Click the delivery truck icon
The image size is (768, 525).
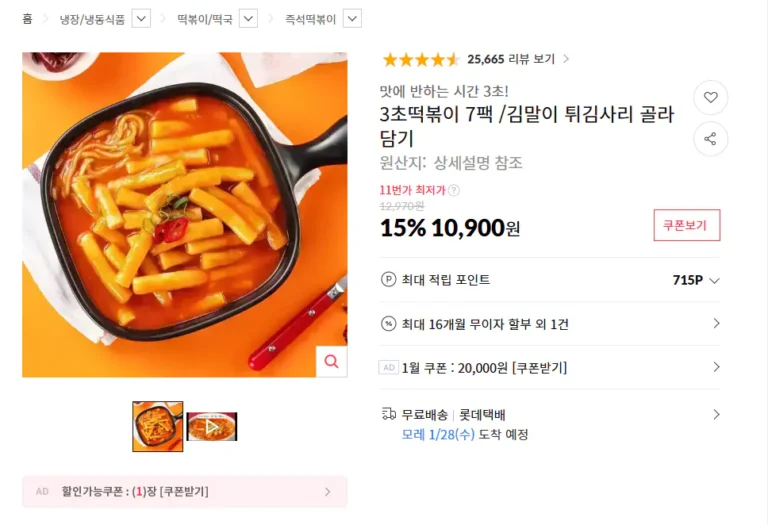coord(388,414)
